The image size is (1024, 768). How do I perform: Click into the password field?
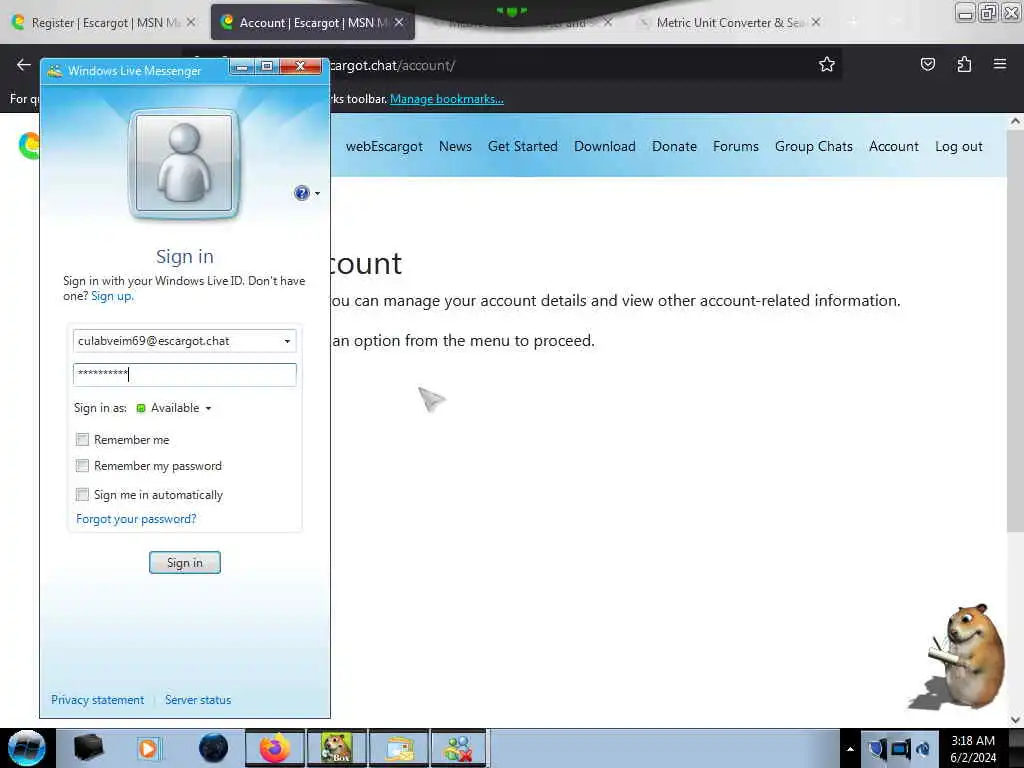pyautogui.click(x=185, y=374)
